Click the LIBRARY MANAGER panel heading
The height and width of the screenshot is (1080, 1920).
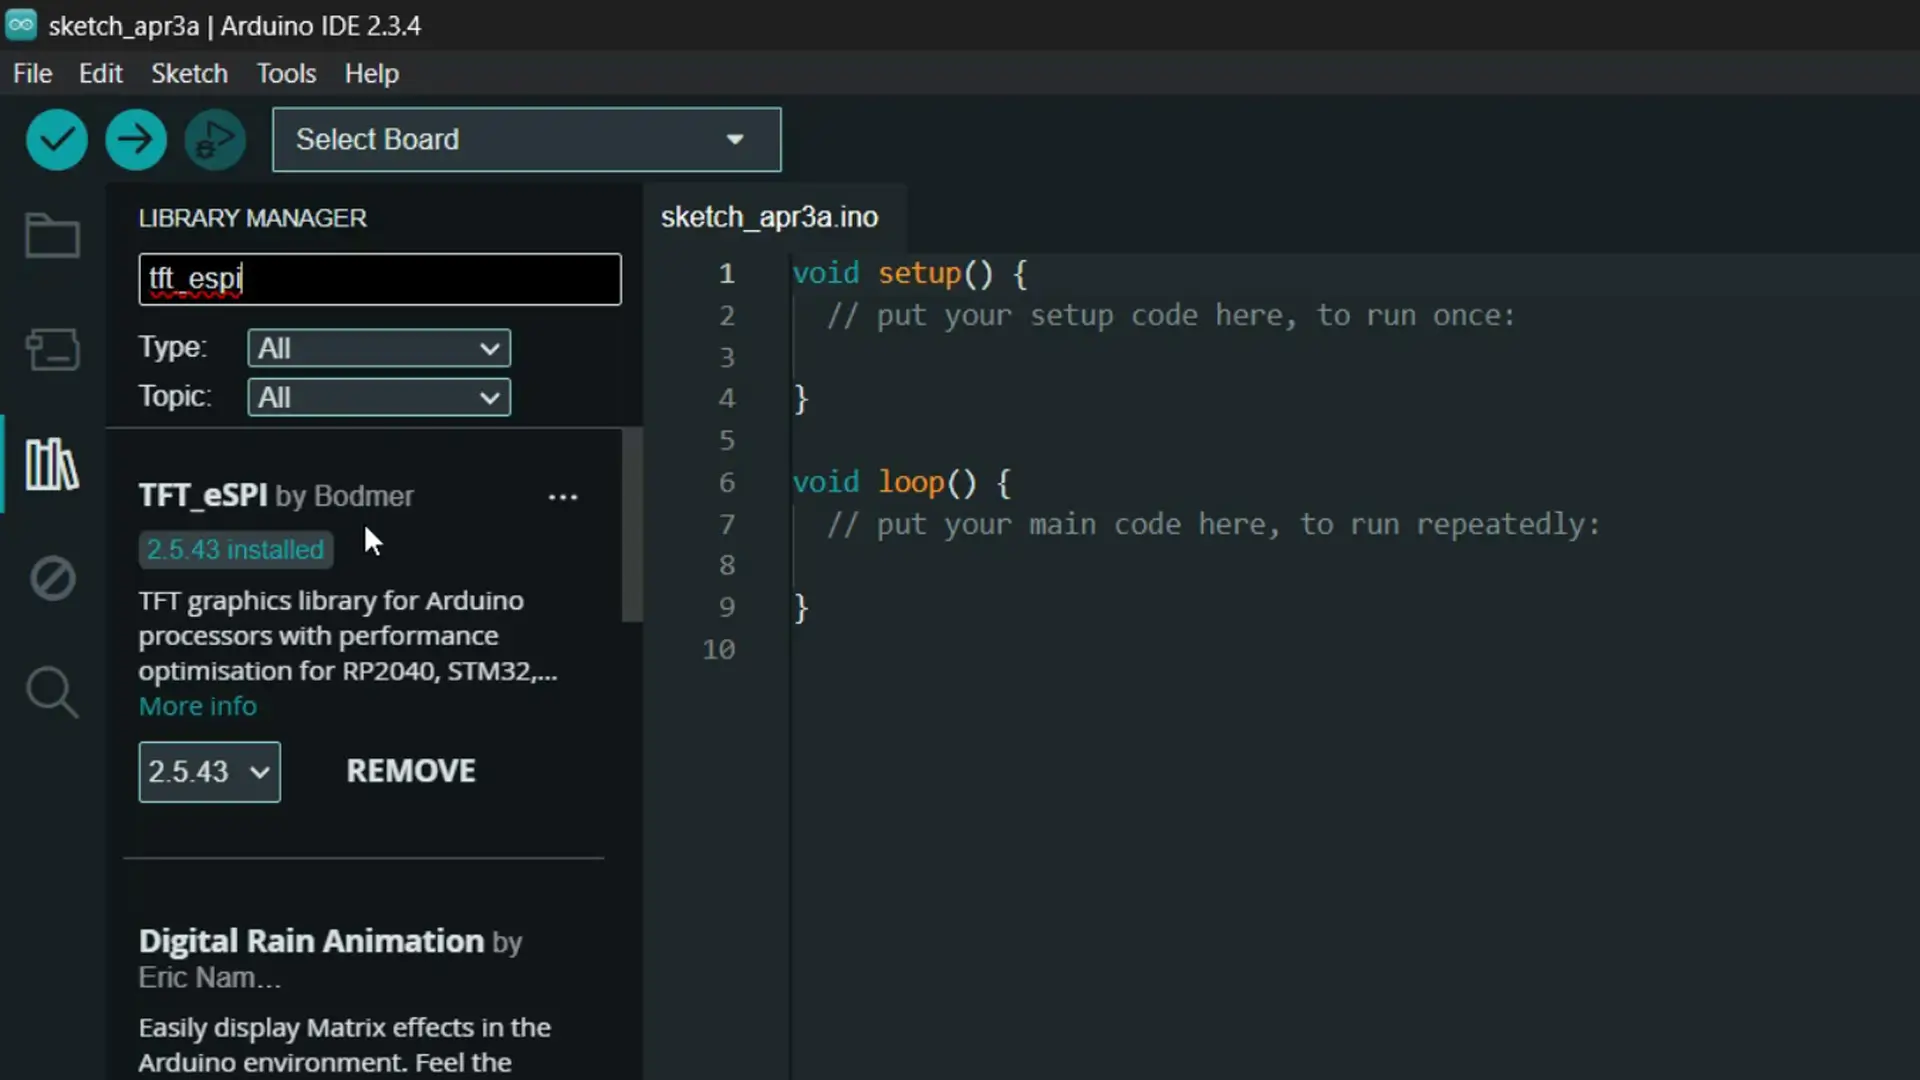pos(252,218)
